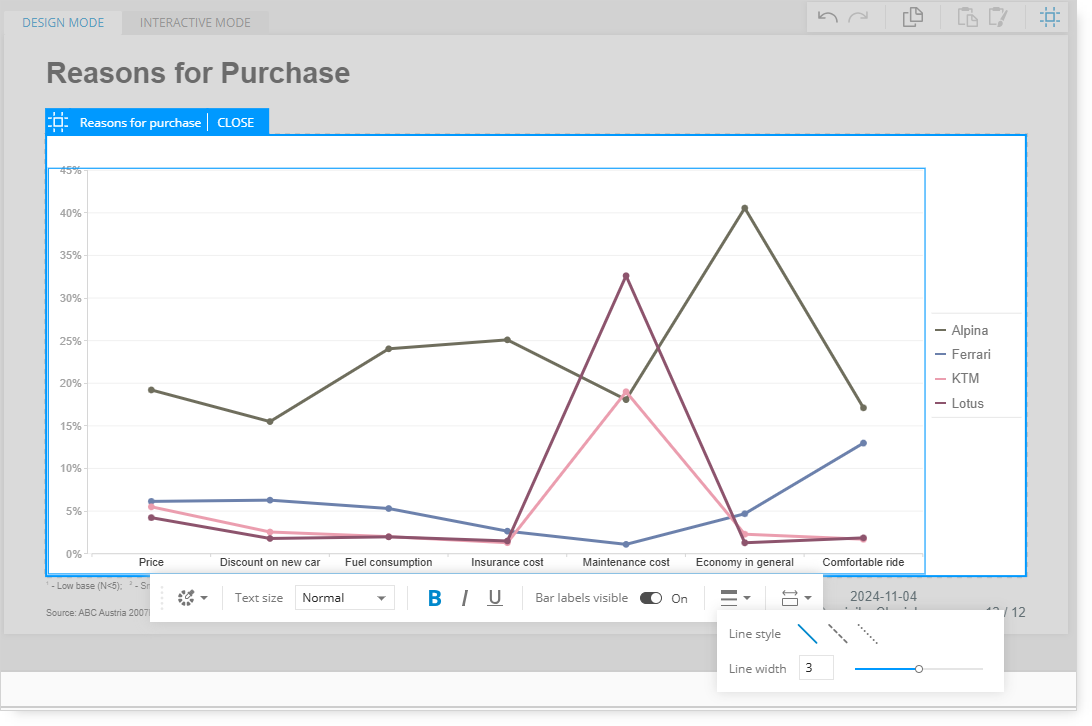Image resolution: width=1092 pixels, height=726 pixels.
Task: Click the KTM peak point at Maintenance cost
Action: click(x=626, y=392)
